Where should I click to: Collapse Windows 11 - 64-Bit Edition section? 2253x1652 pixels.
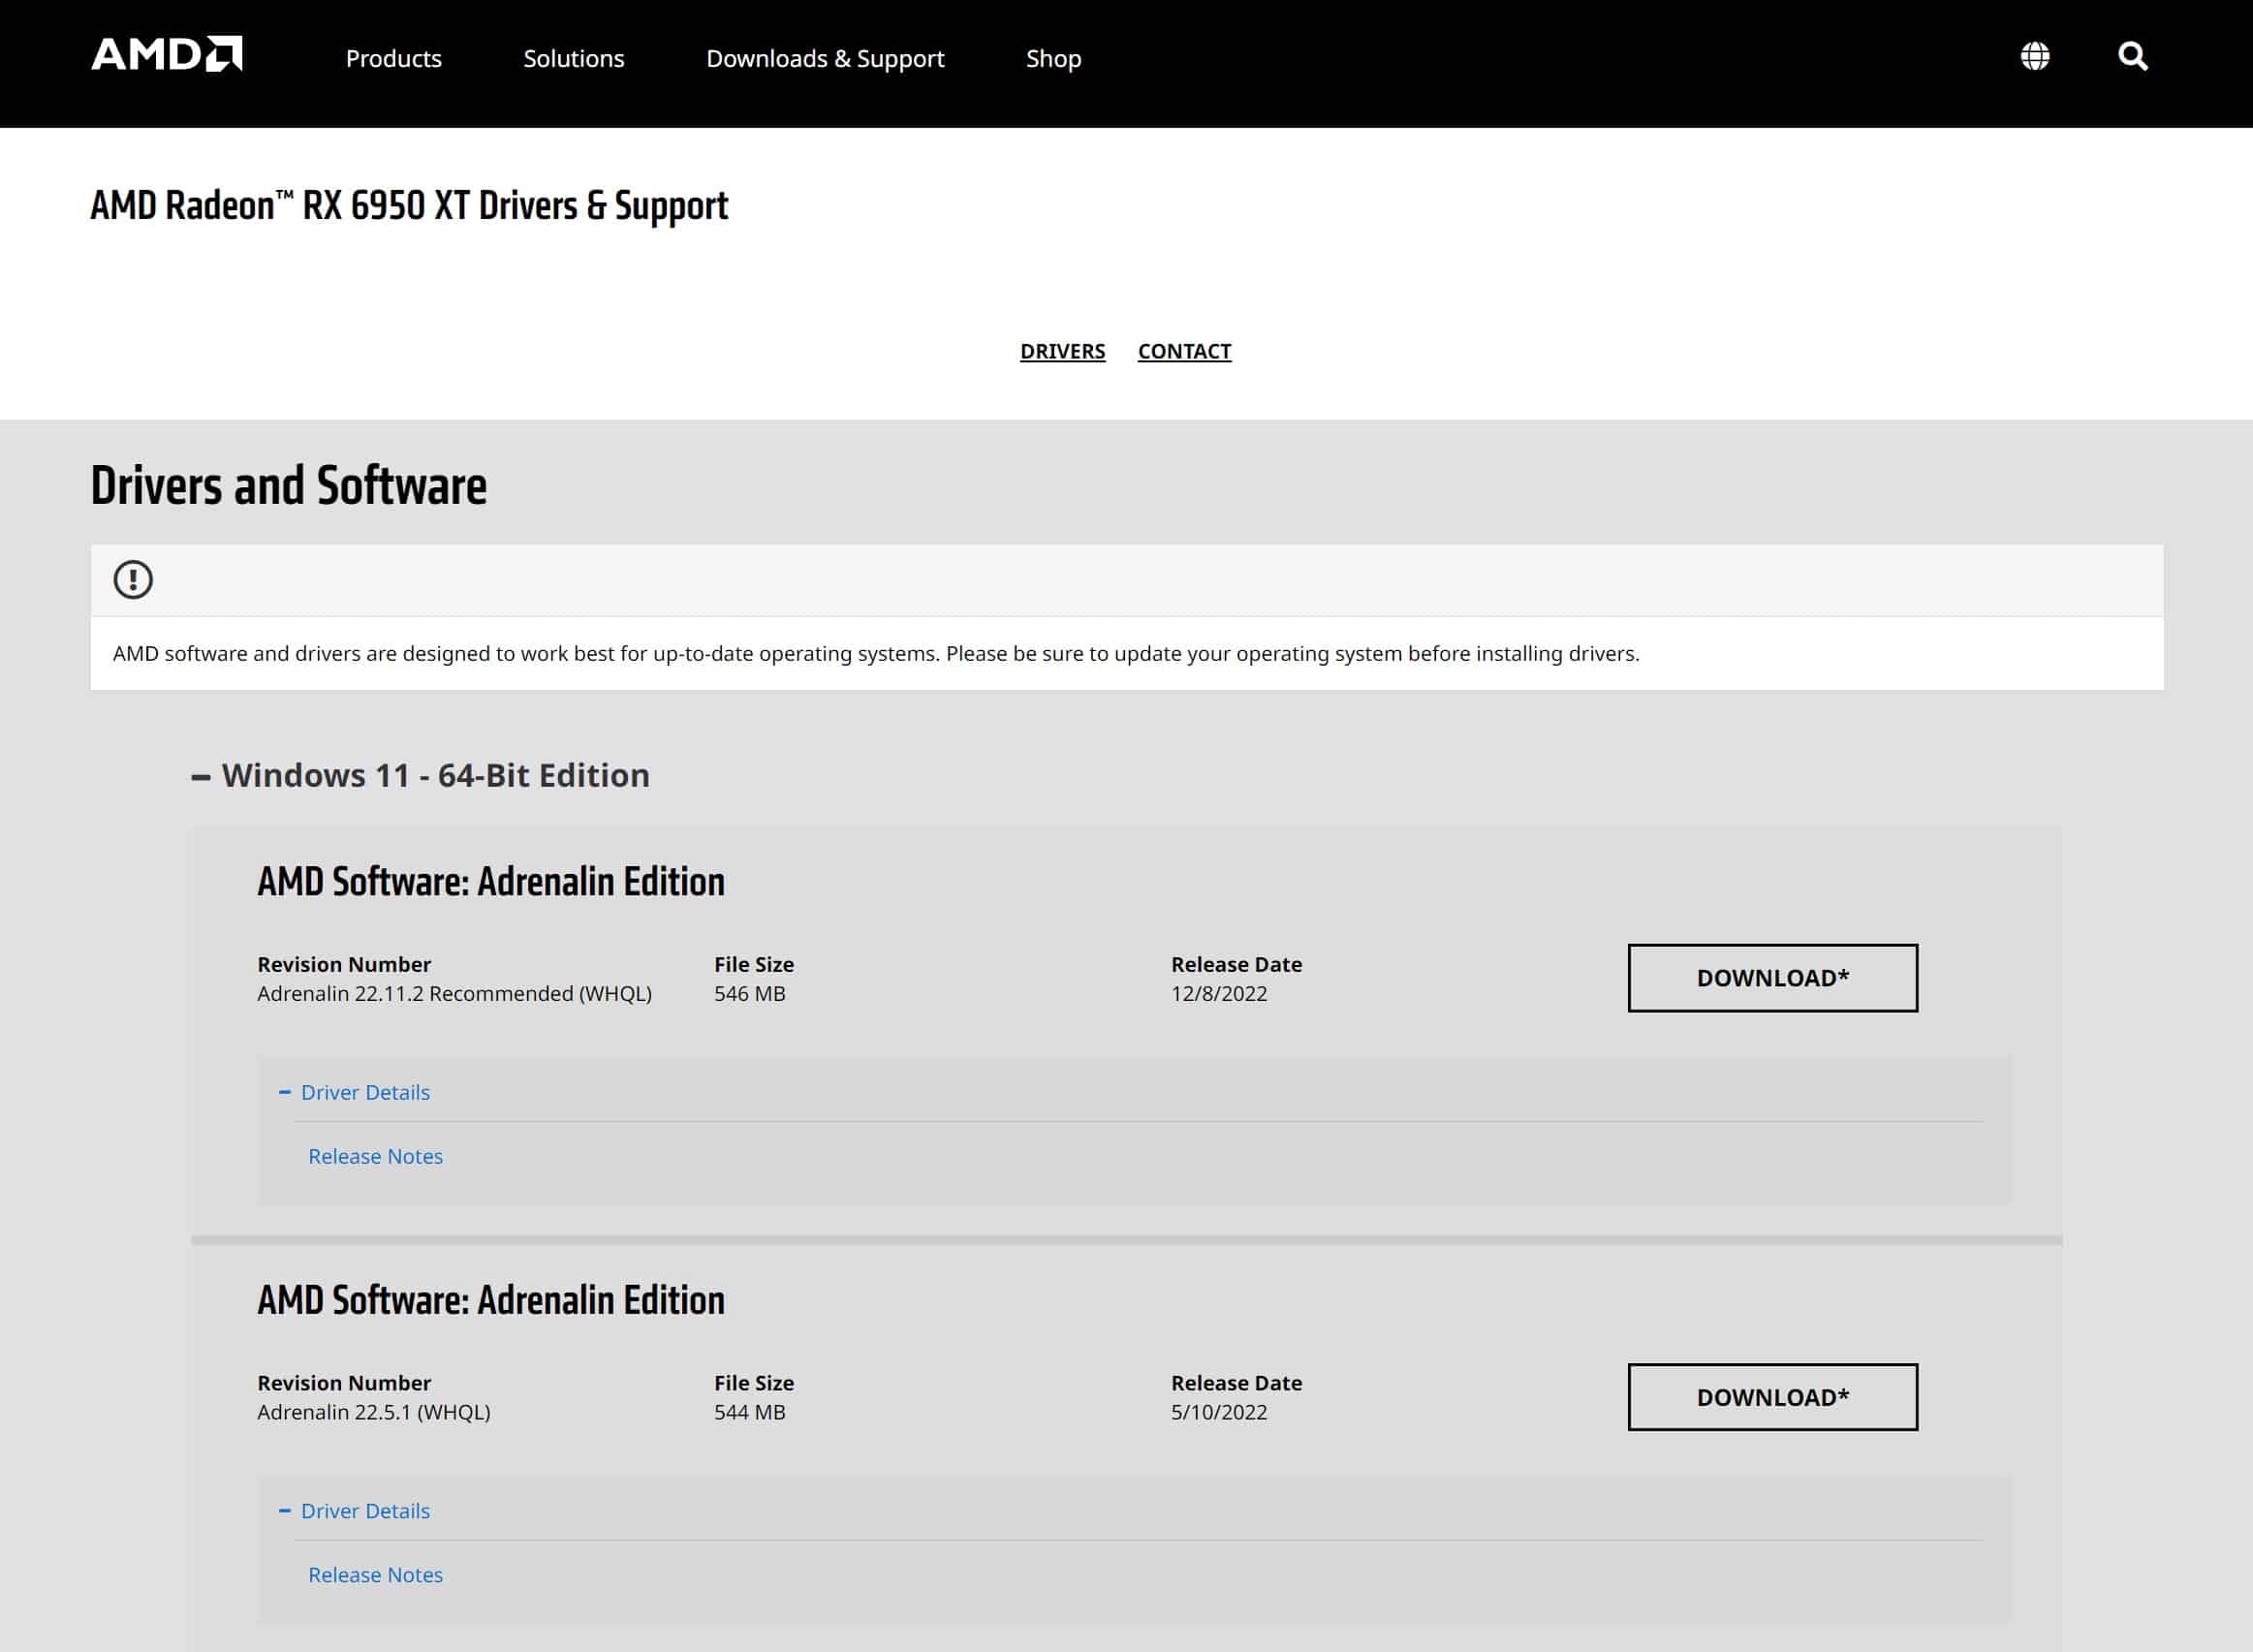coord(201,776)
